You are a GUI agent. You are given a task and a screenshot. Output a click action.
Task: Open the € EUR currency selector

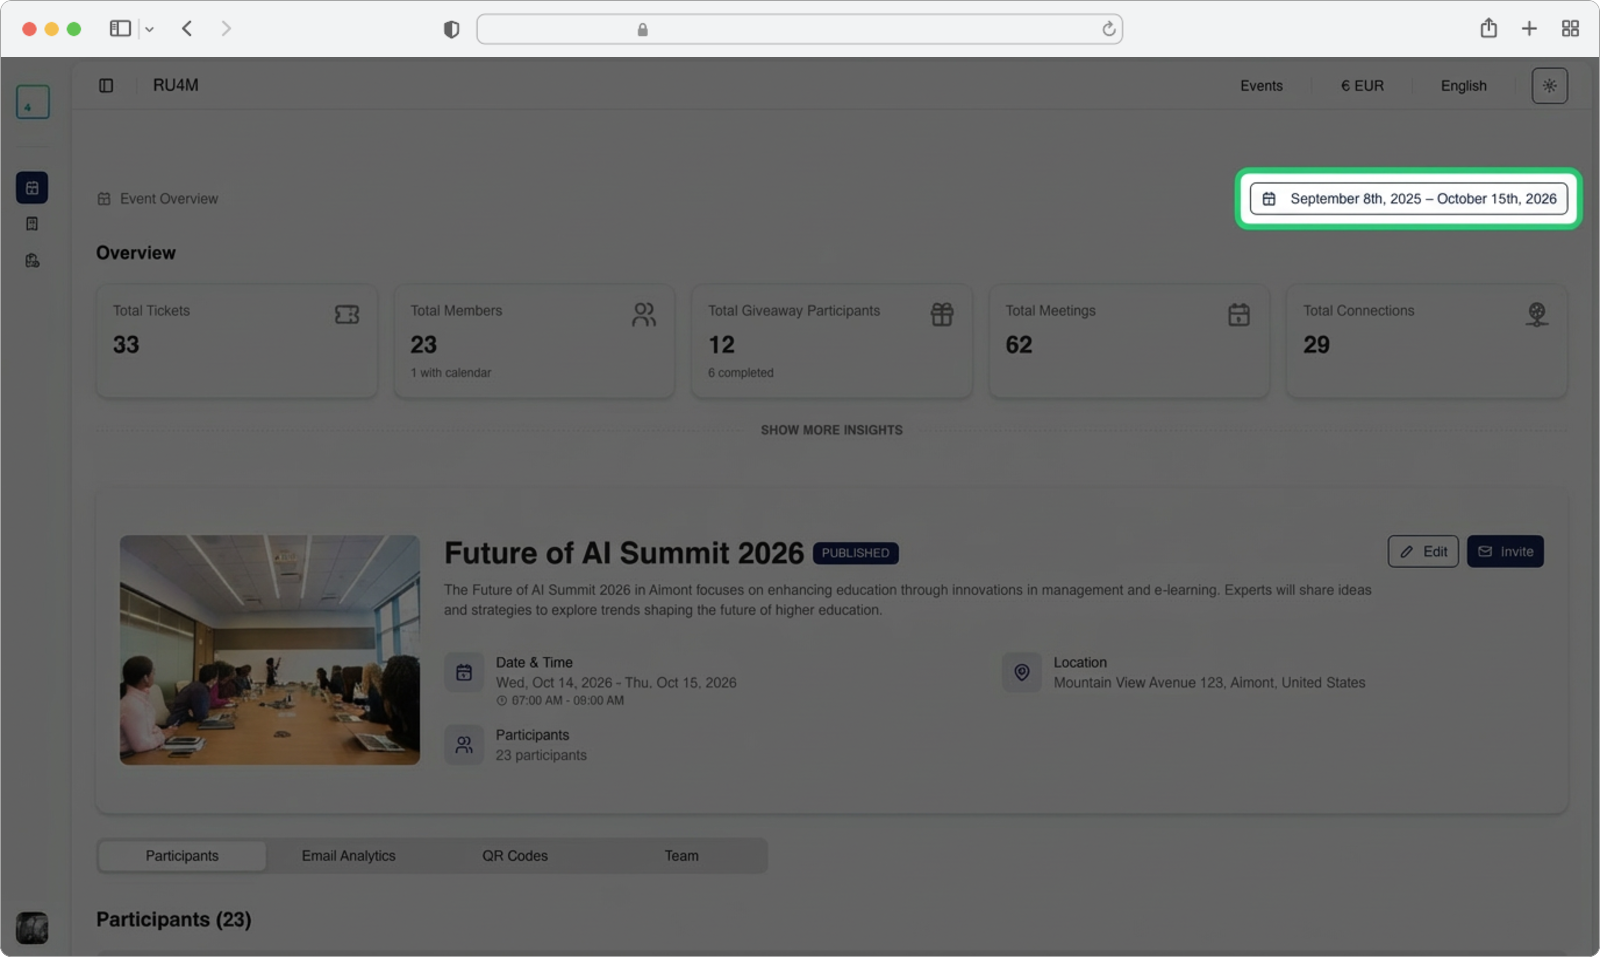coord(1362,86)
